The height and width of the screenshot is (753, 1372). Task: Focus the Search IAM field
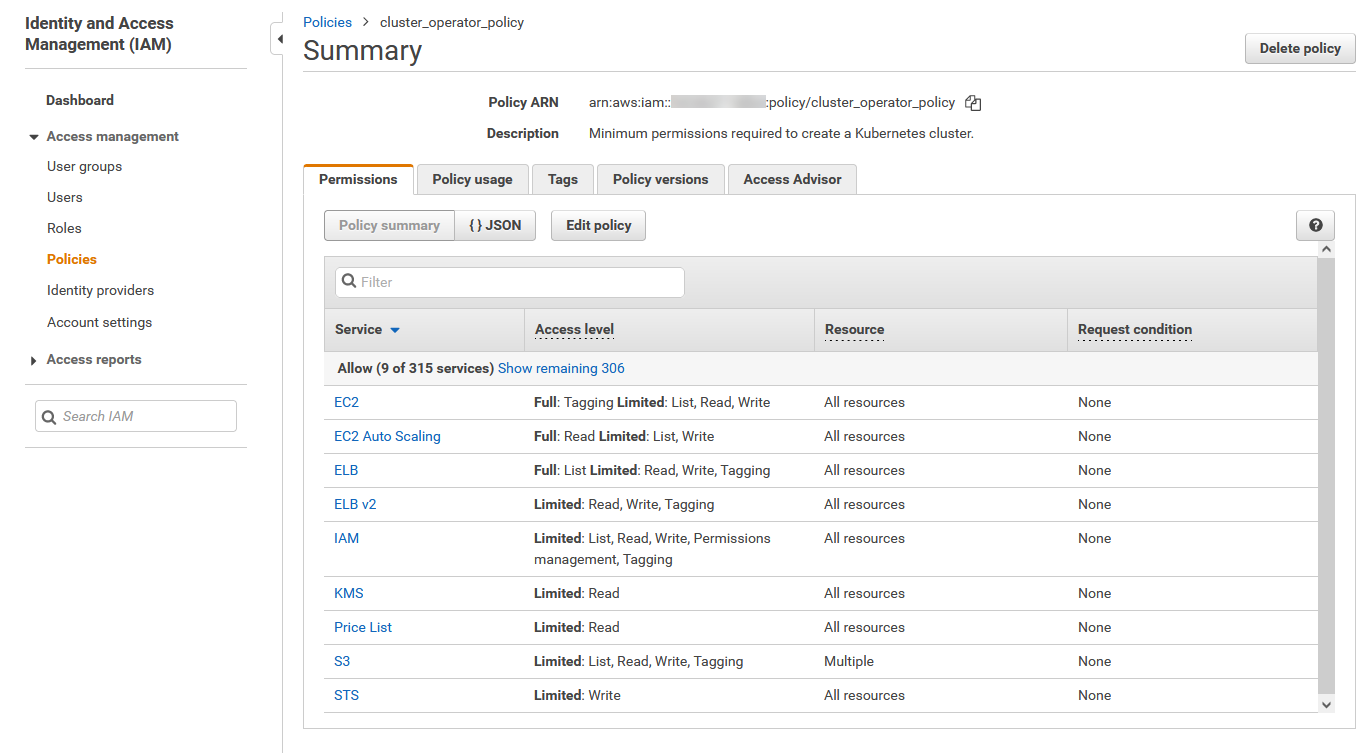tap(136, 417)
